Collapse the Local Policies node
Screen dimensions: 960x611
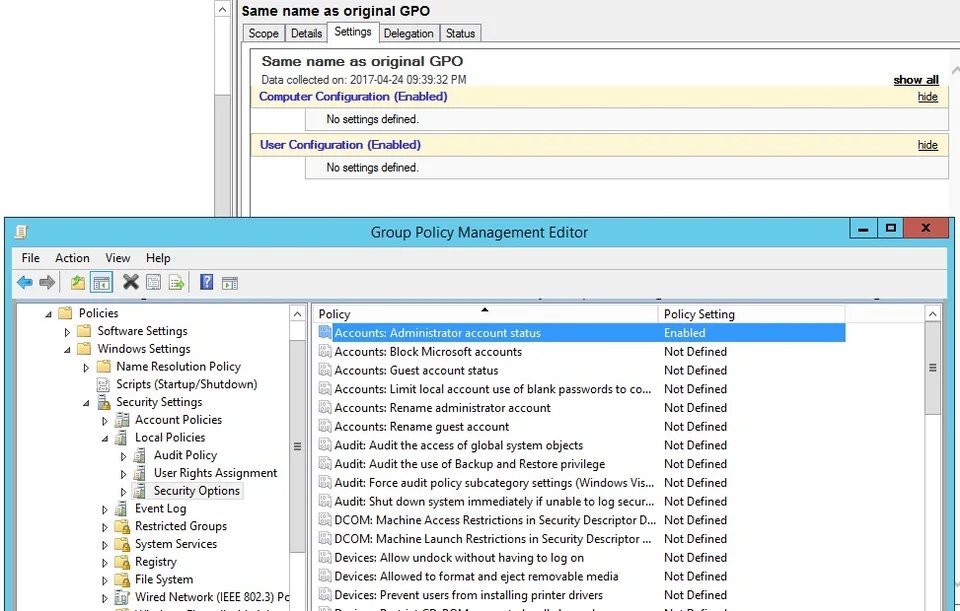105,438
